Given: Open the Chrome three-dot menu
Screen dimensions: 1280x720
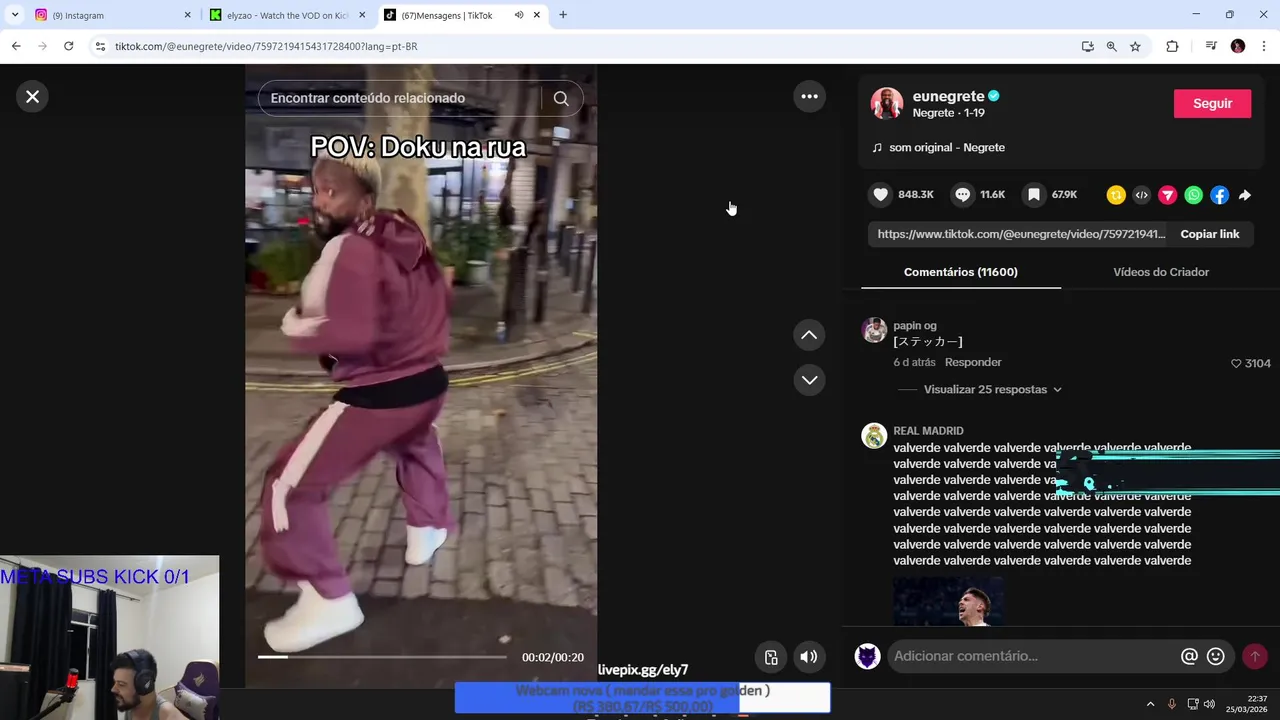Looking at the screenshot, I should (1264, 46).
